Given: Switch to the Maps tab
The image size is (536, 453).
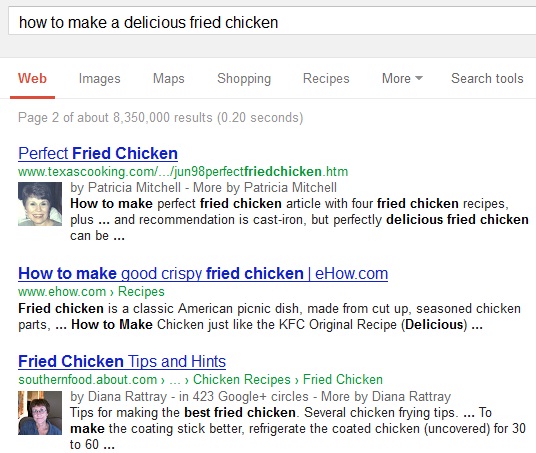Looking at the screenshot, I should point(169,78).
